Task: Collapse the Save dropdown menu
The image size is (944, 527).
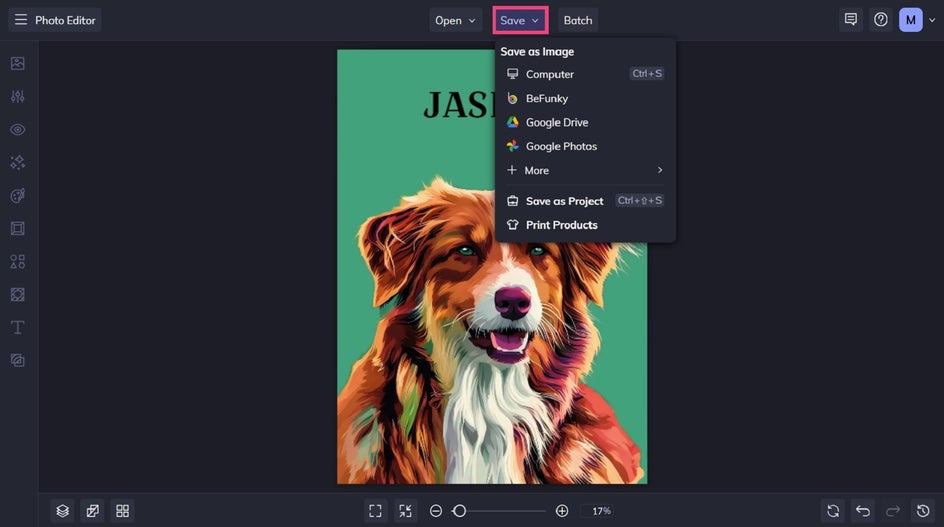Action: click(x=520, y=20)
